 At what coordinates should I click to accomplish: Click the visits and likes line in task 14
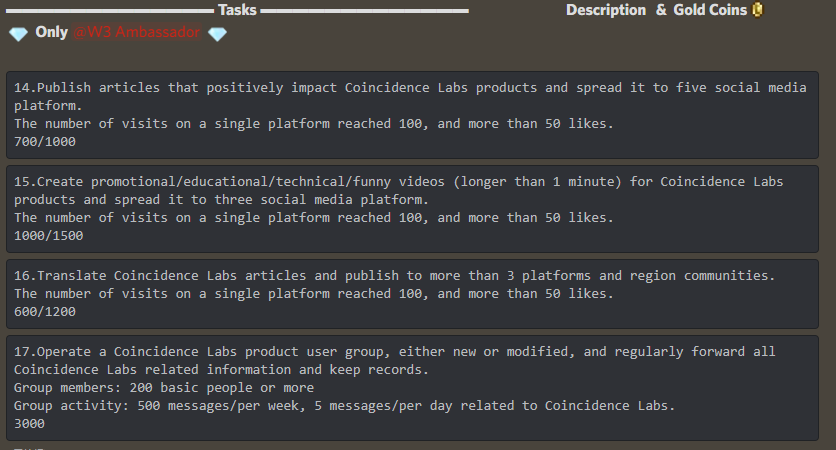pyautogui.click(x=314, y=124)
